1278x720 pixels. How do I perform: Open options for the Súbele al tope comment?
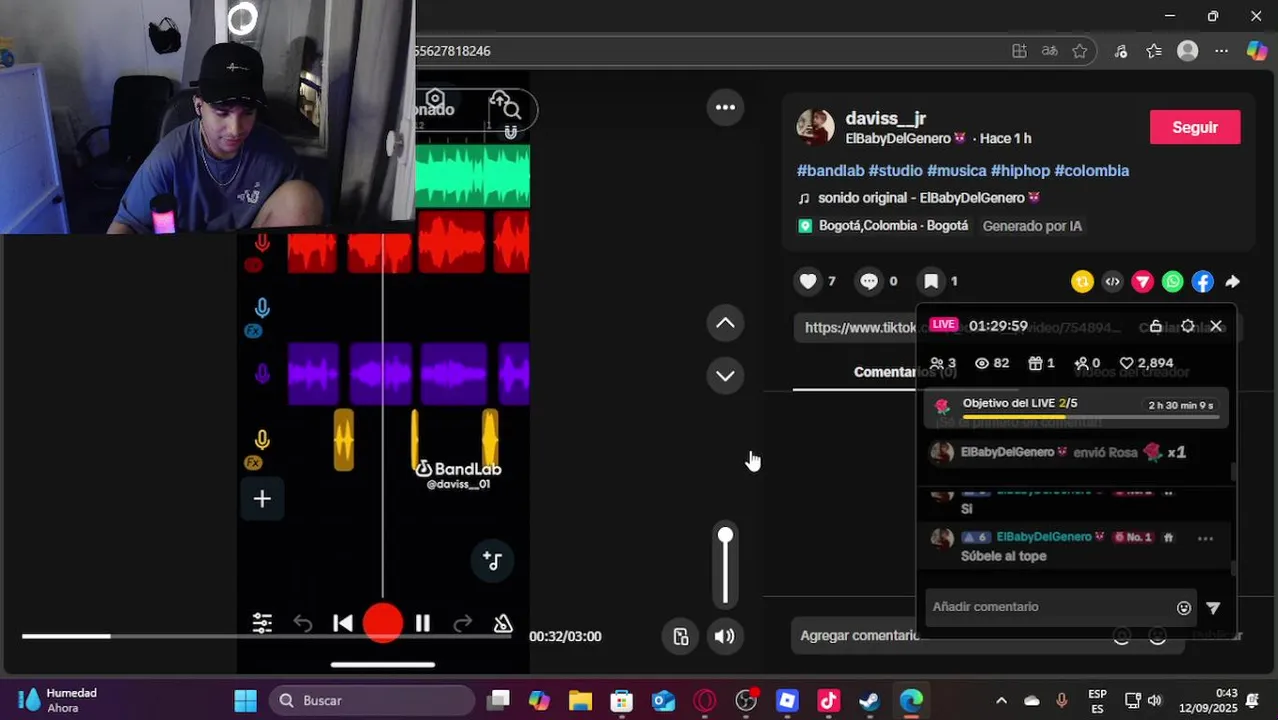tap(1205, 538)
